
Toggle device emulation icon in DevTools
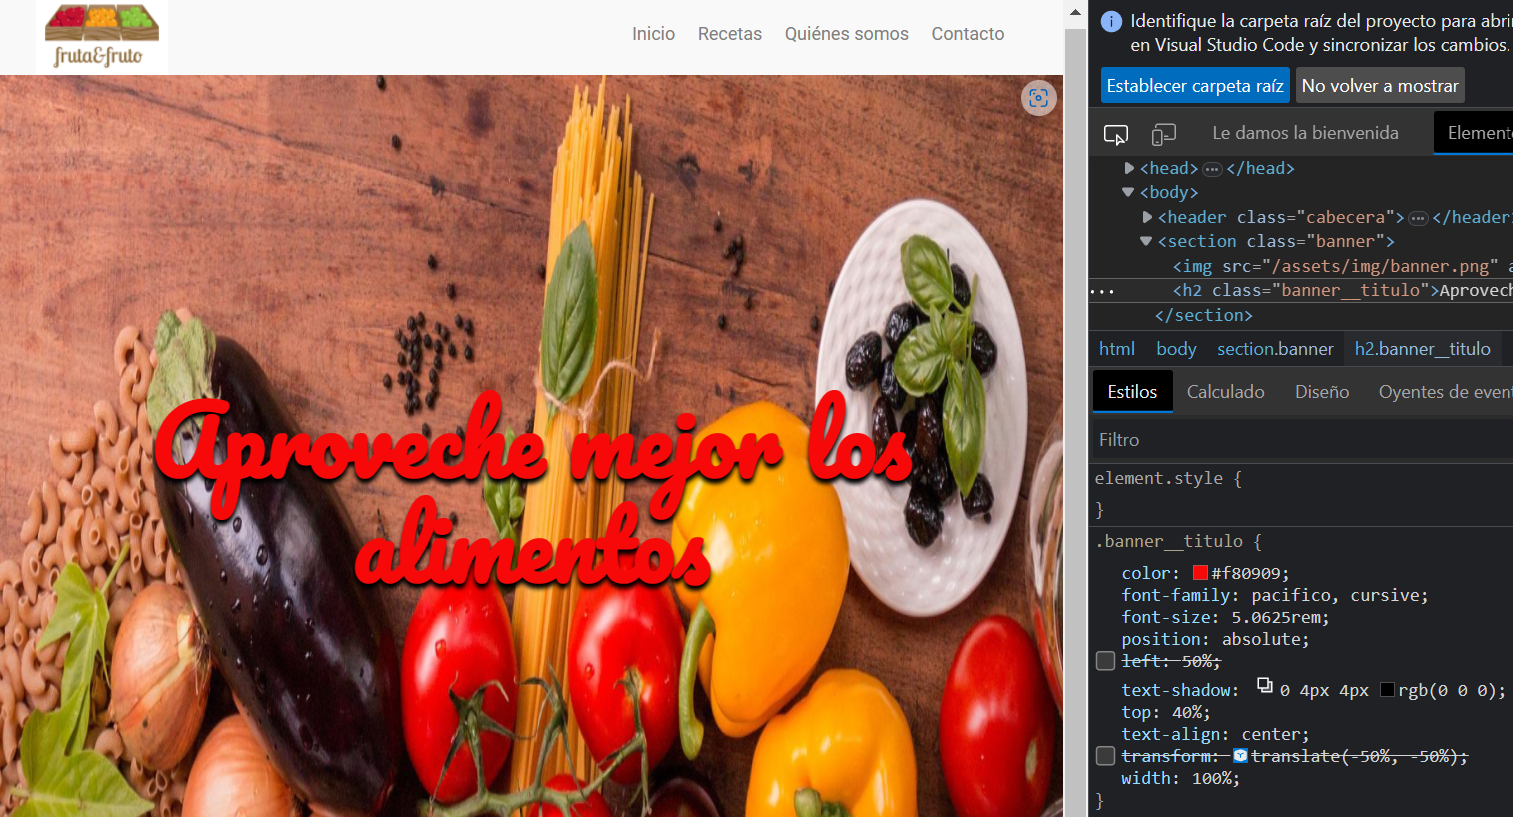click(x=1163, y=134)
